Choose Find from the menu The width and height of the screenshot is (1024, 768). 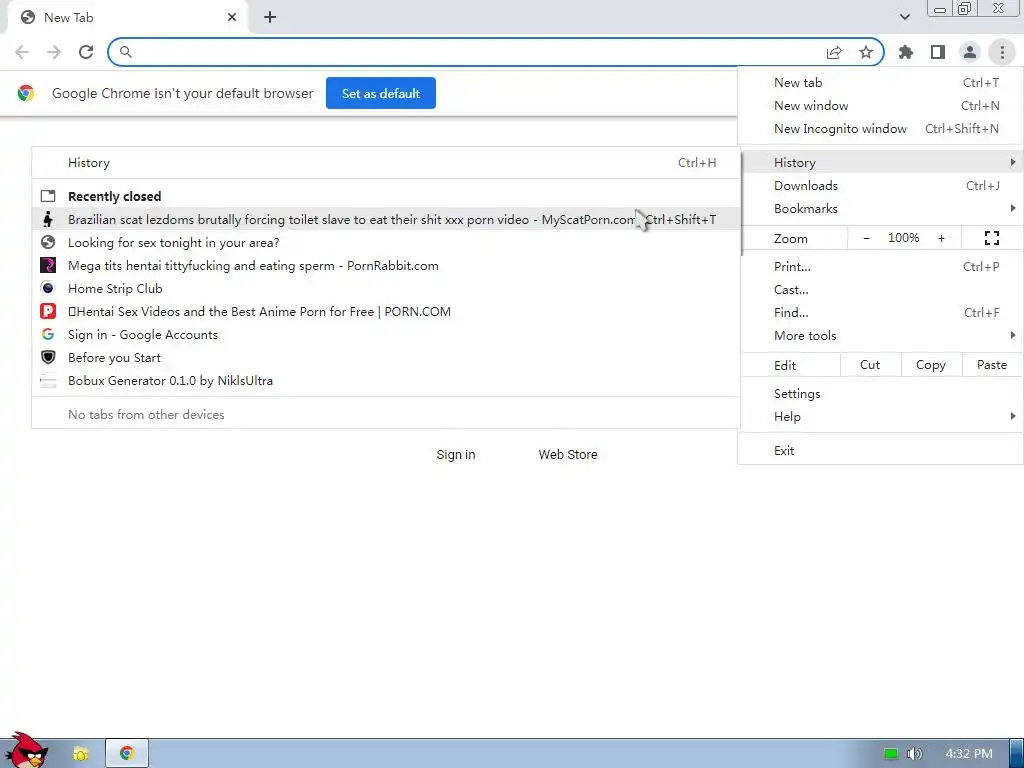pos(880,312)
